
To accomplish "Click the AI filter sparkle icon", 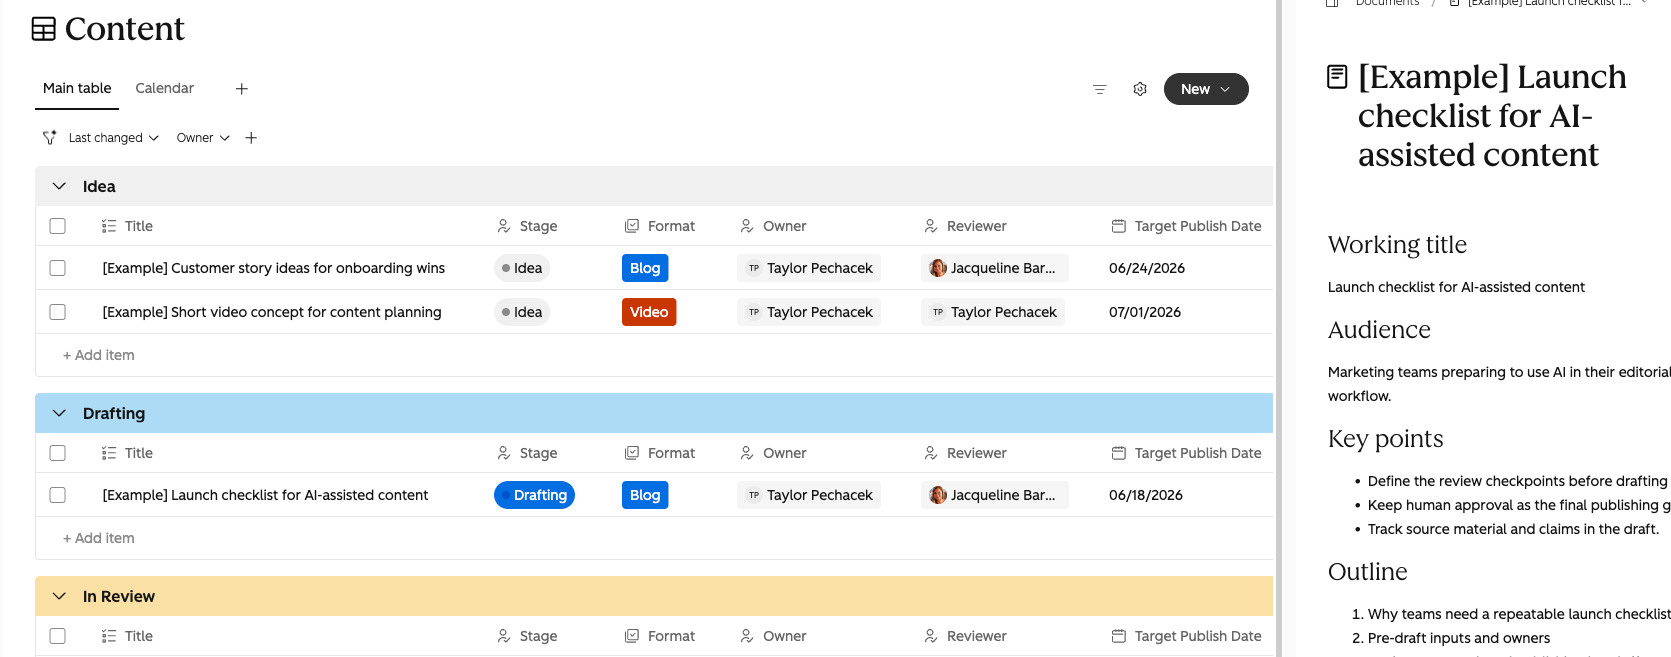I will pos(49,138).
